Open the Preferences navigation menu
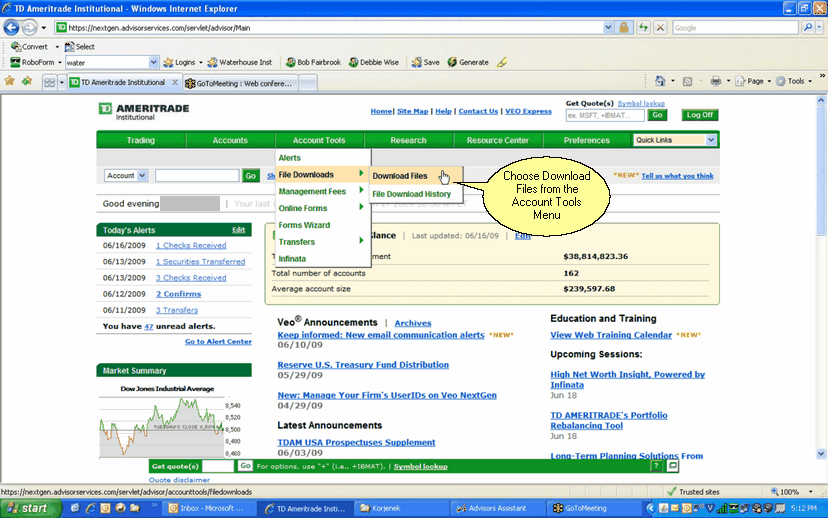 (587, 140)
